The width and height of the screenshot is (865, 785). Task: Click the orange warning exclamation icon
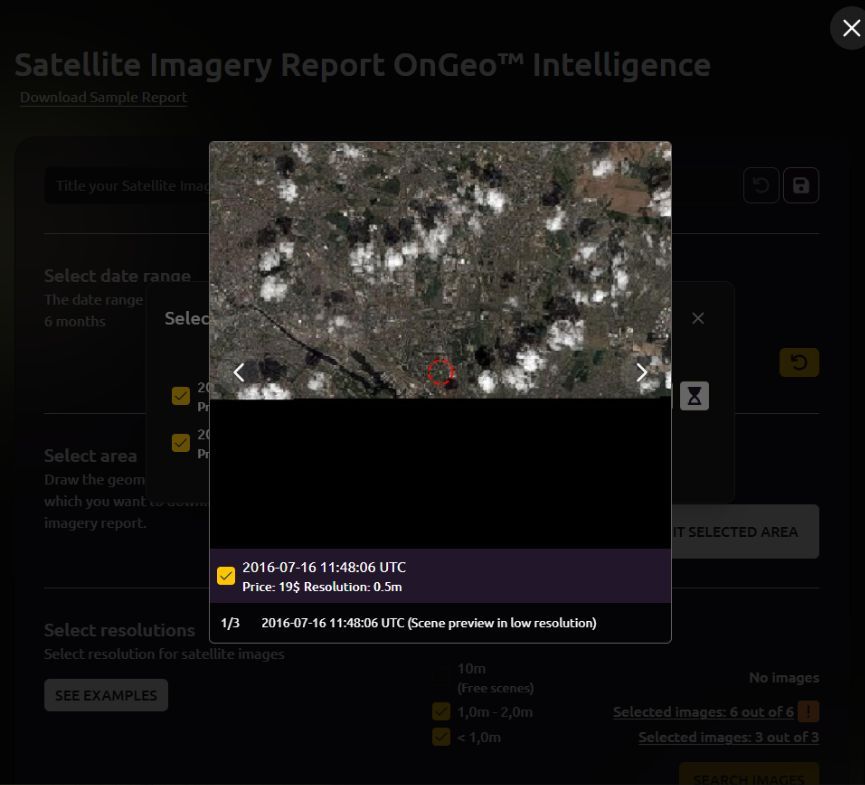[809, 712]
